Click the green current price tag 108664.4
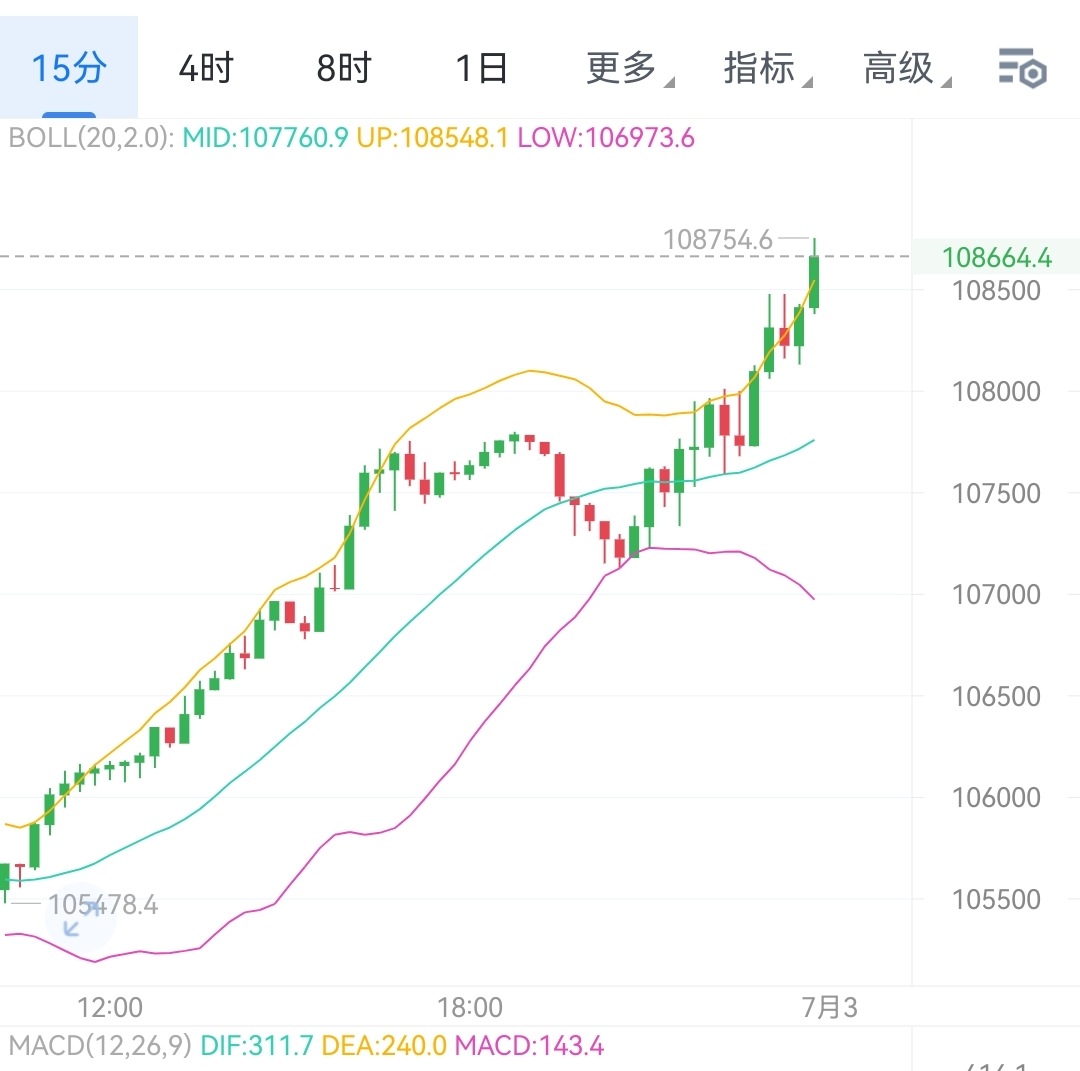This screenshot has width=1080, height=1071. [996, 258]
